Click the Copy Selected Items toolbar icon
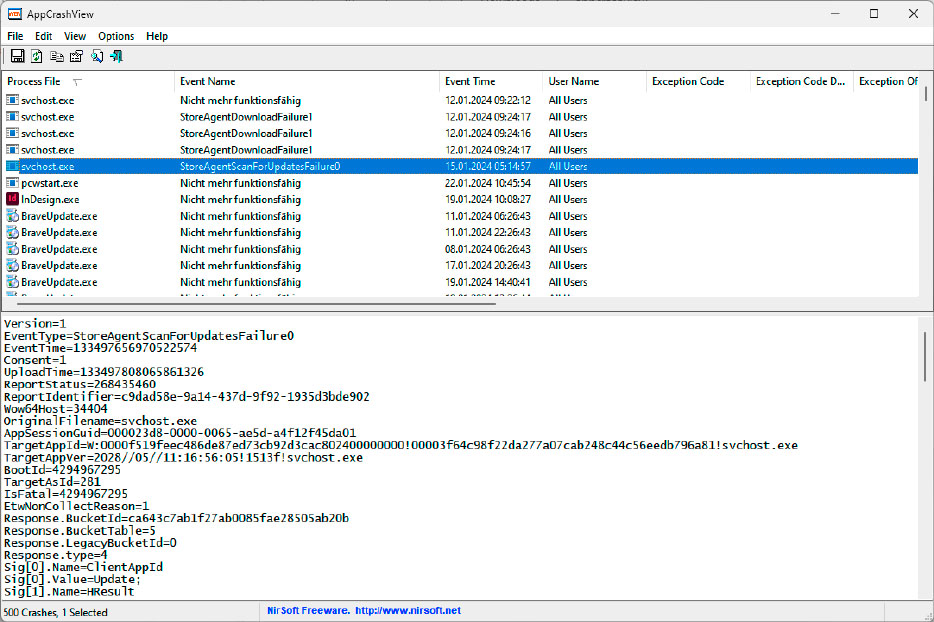The width and height of the screenshot is (934, 622). 57,56
